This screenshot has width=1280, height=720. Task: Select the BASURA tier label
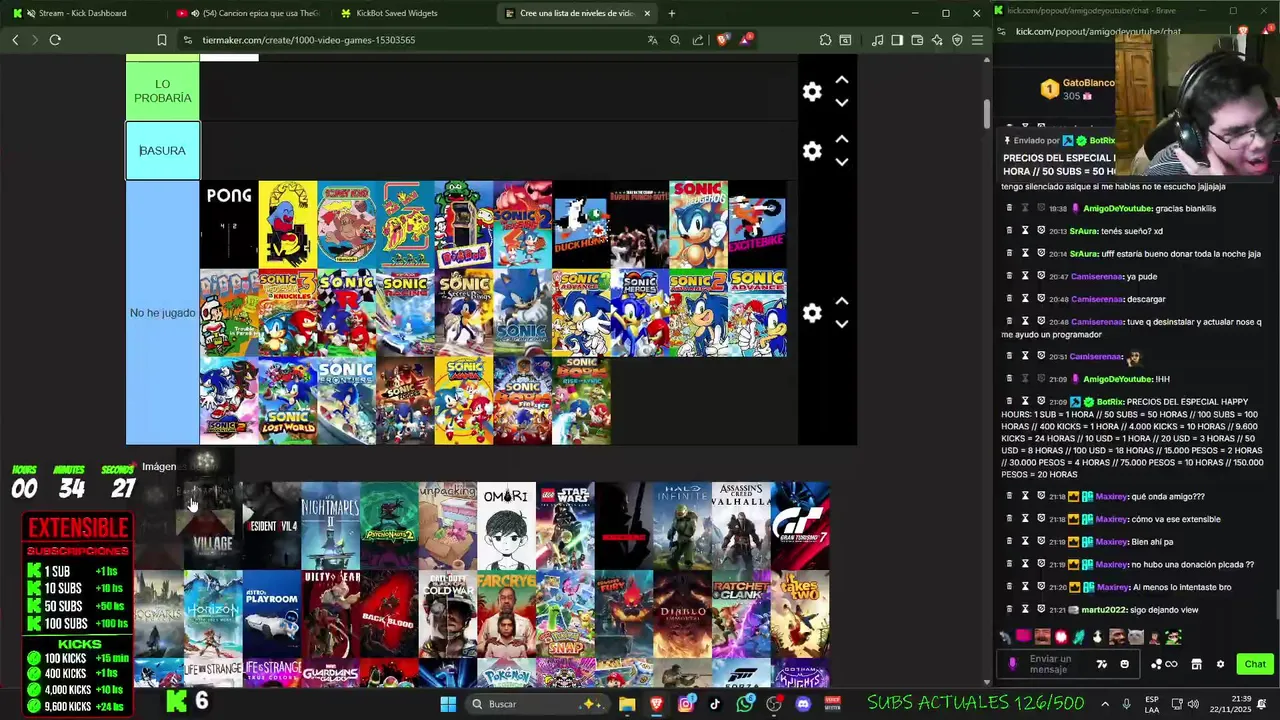[x=162, y=151]
